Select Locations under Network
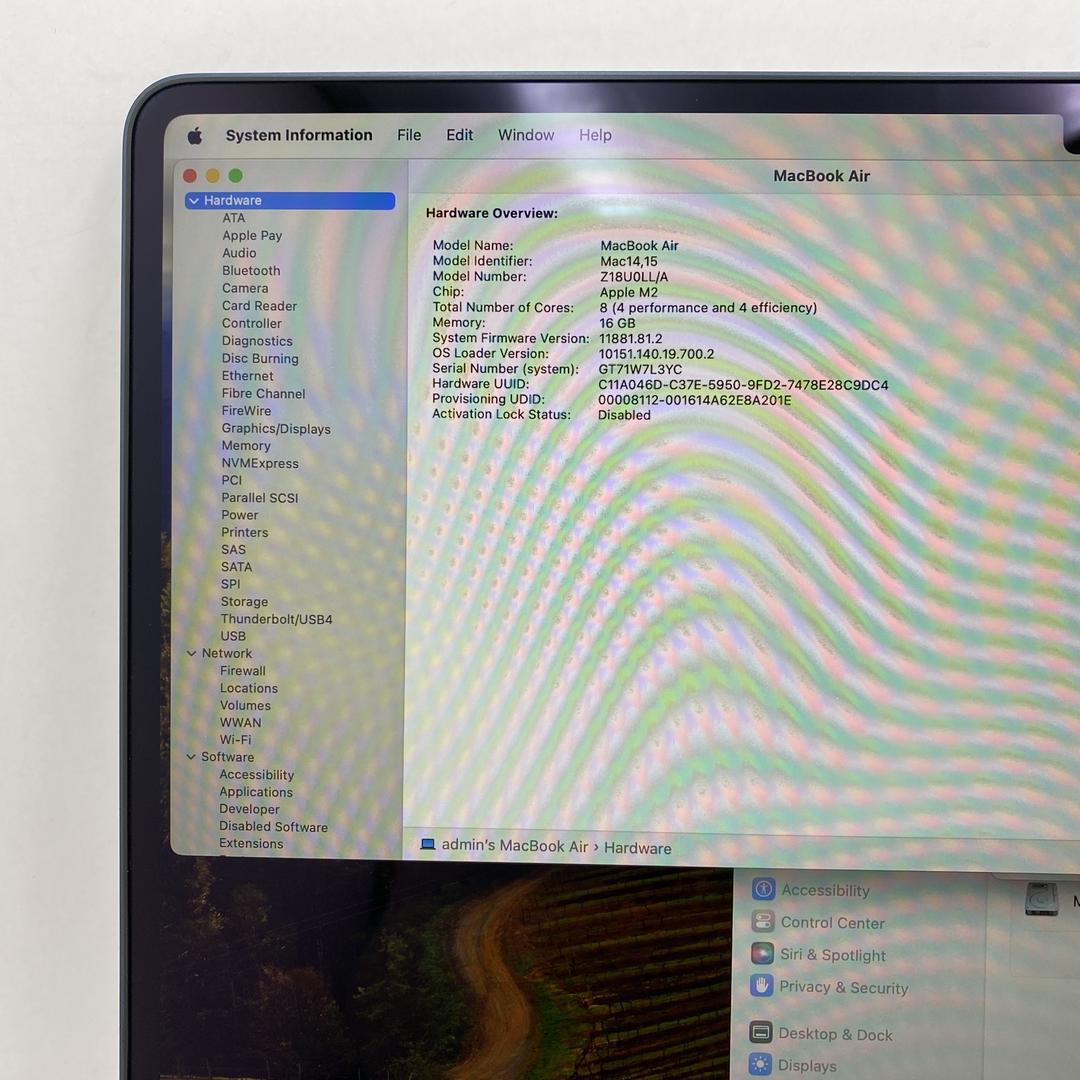Screen dimensions: 1080x1080 tap(249, 688)
